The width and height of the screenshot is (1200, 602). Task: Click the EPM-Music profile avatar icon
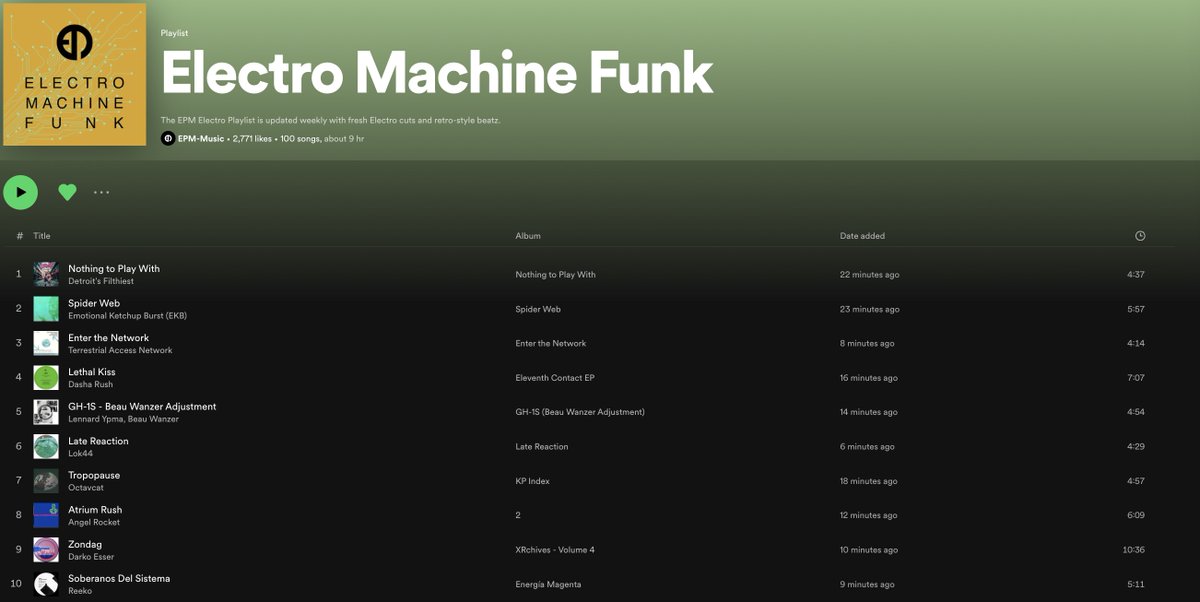click(x=168, y=138)
